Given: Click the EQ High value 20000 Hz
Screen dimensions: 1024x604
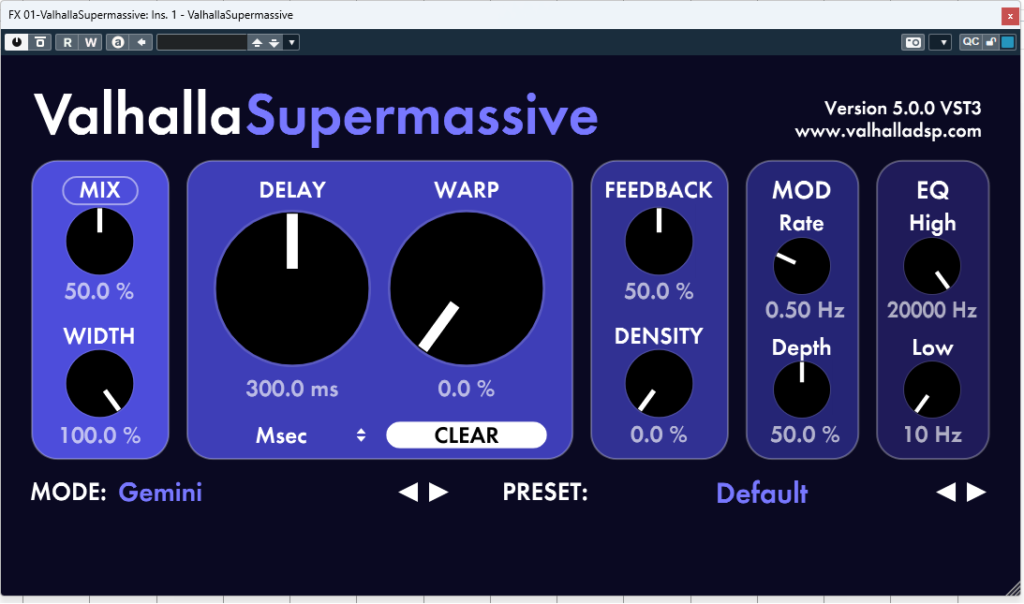Looking at the screenshot, I should [x=932, y=310].
